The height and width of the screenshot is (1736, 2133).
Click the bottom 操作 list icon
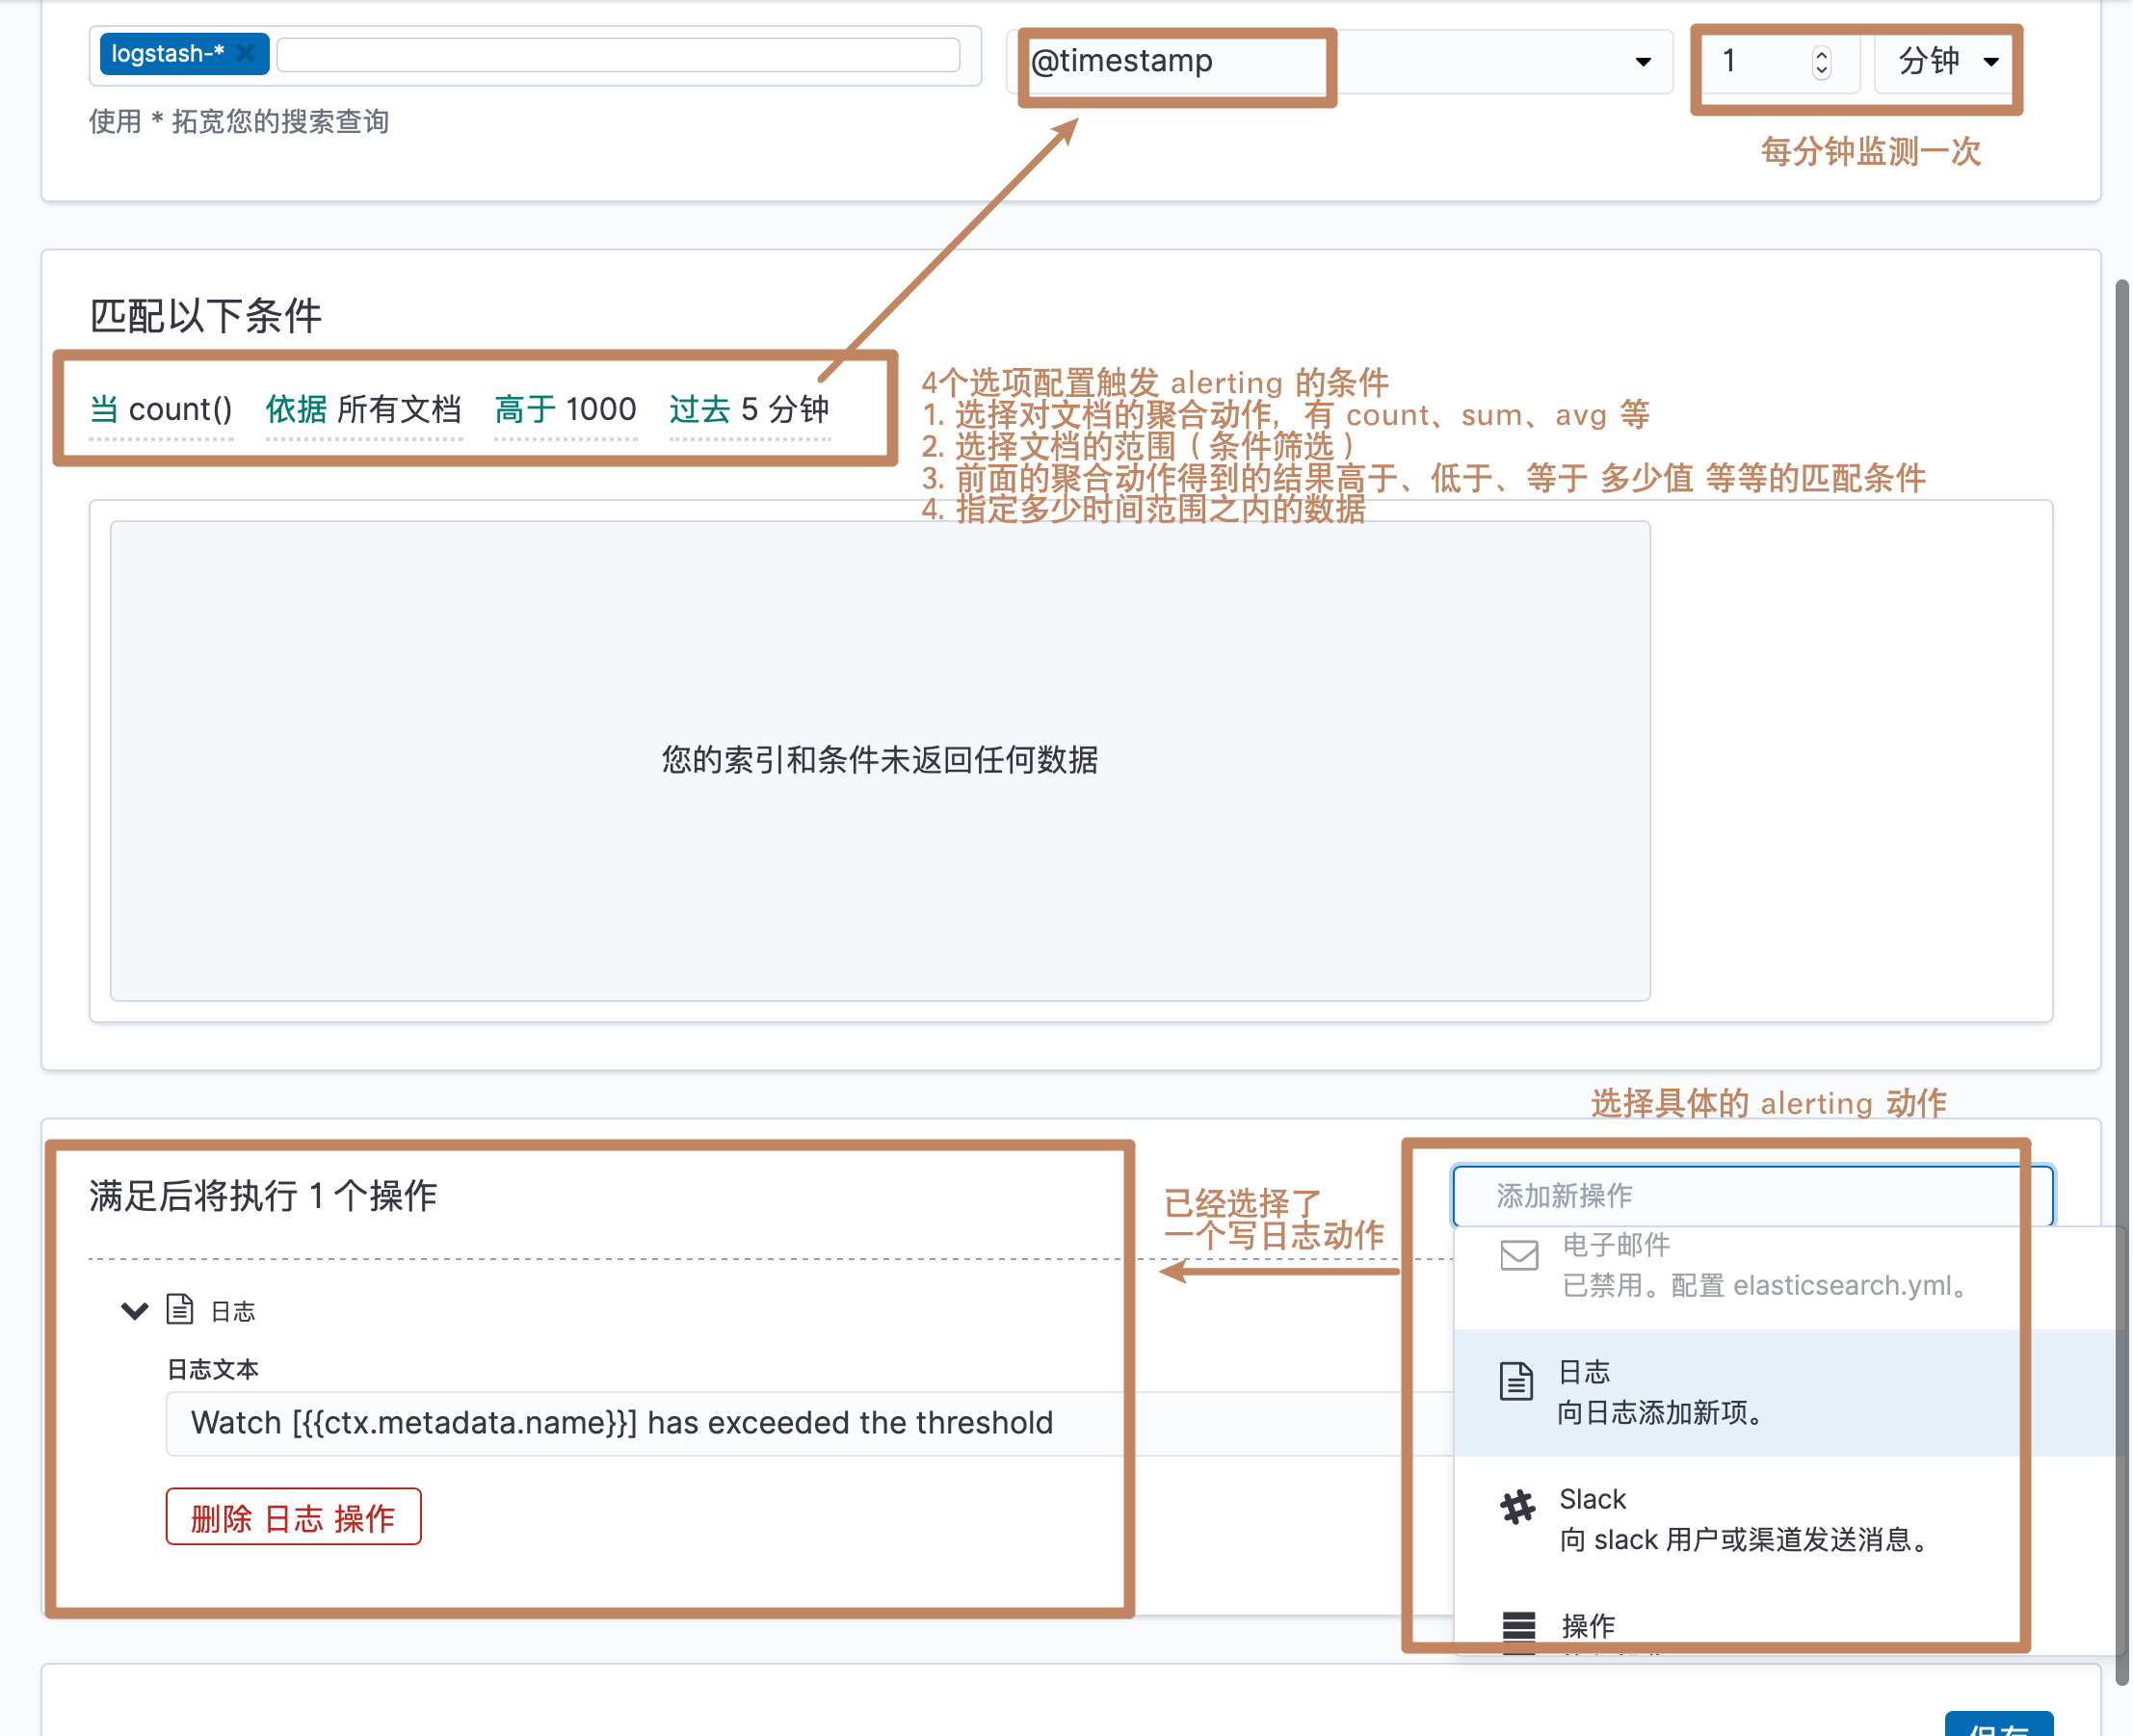pyautogui.click(x=1517, y=1625)
